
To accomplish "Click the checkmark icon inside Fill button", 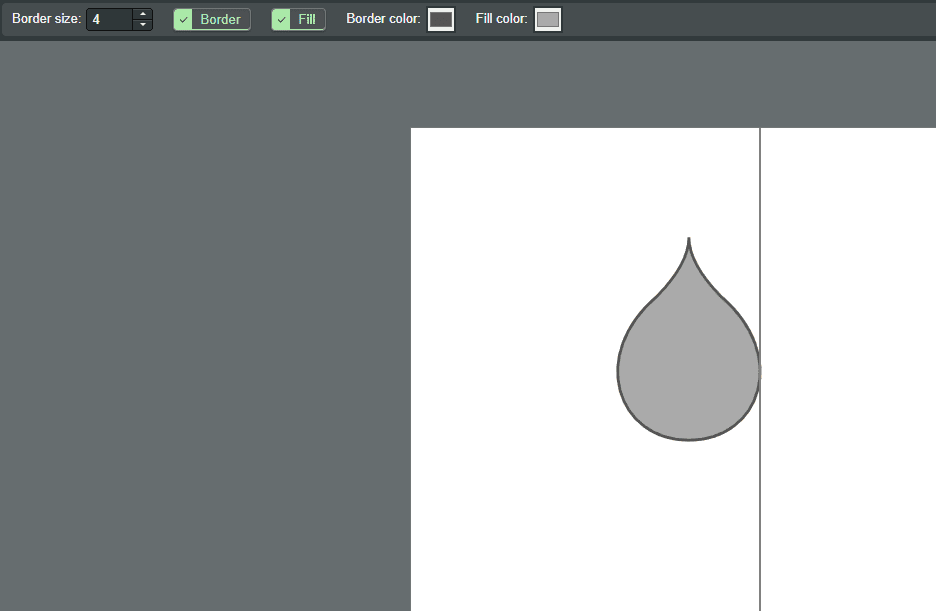I will [x=281, y=19].
